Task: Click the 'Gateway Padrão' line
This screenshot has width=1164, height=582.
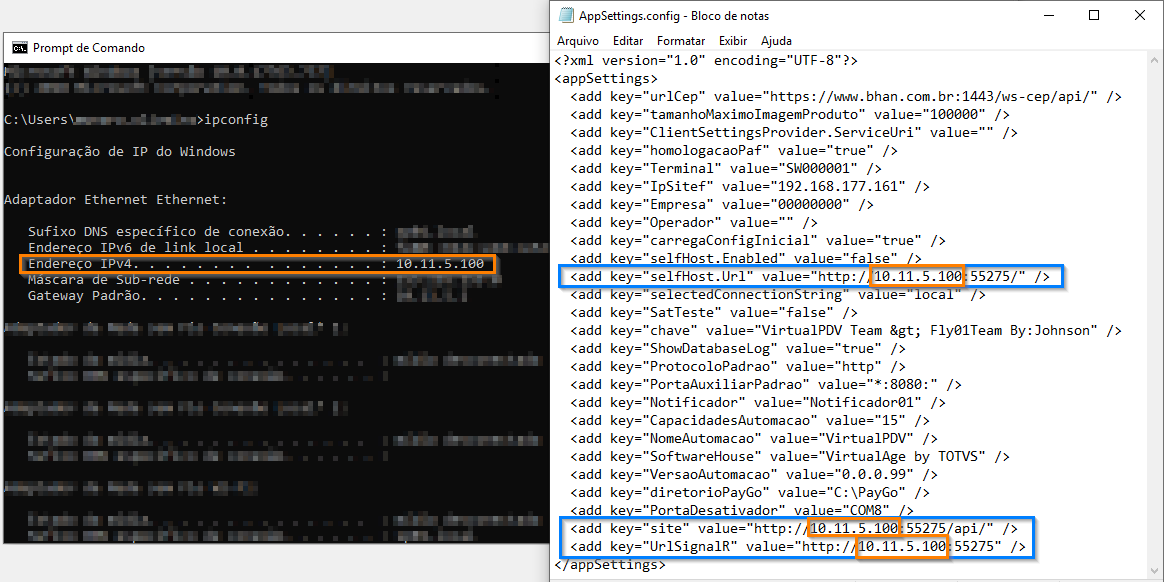Action: (x=247, y=295)
